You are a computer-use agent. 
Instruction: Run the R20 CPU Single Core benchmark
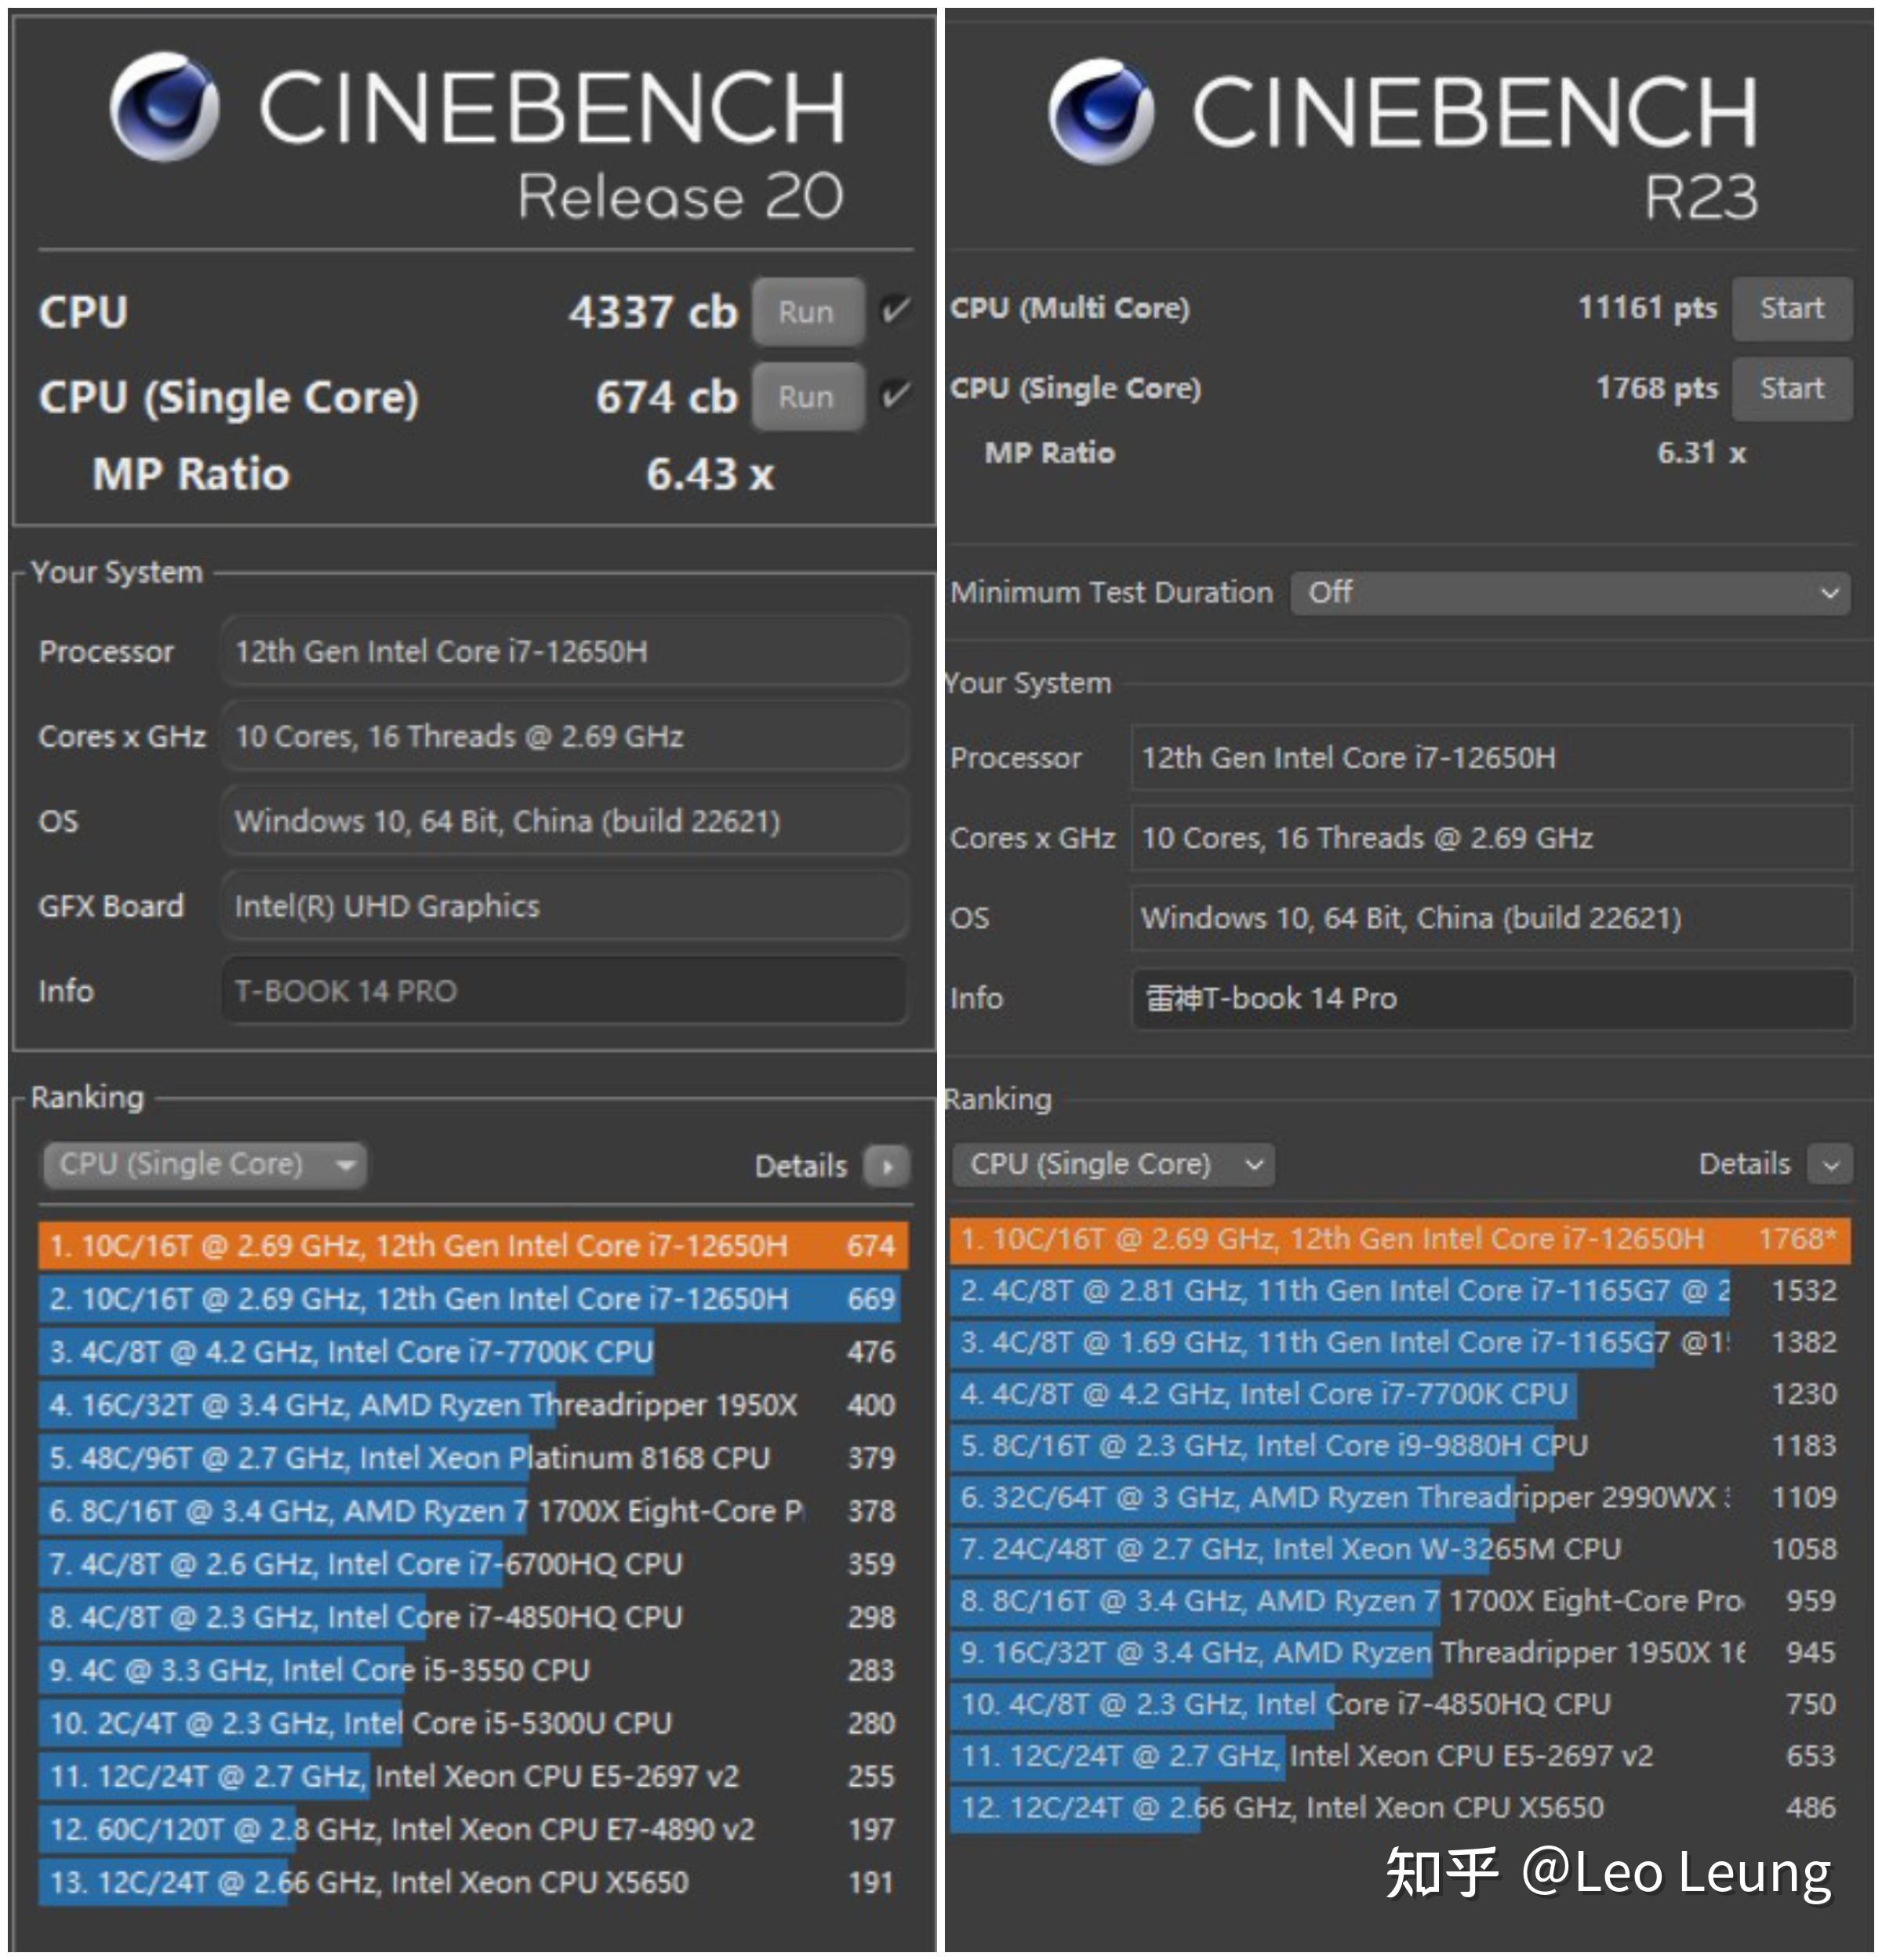coord(807,397)
